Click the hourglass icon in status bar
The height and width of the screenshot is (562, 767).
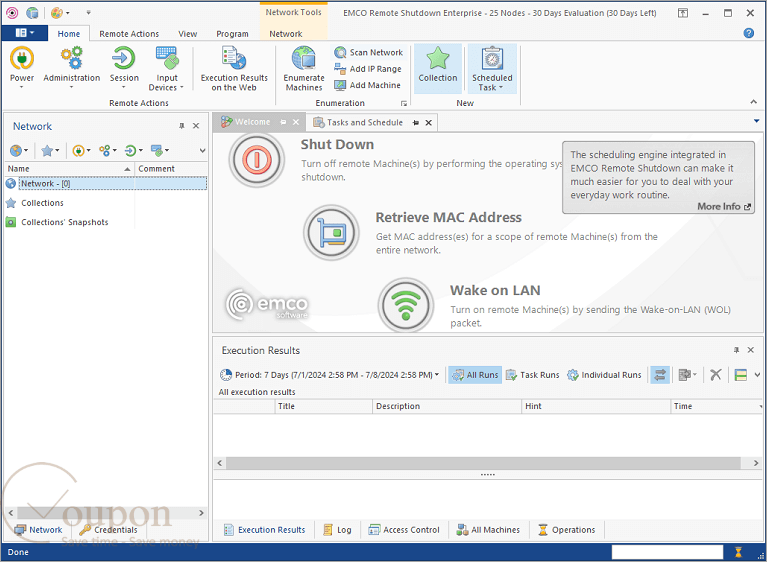(738, 552)
